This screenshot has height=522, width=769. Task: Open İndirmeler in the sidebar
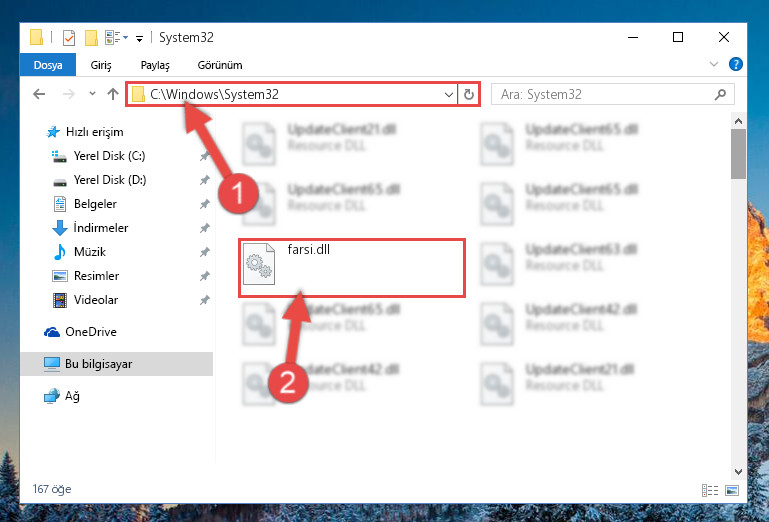tap(101, 228)
